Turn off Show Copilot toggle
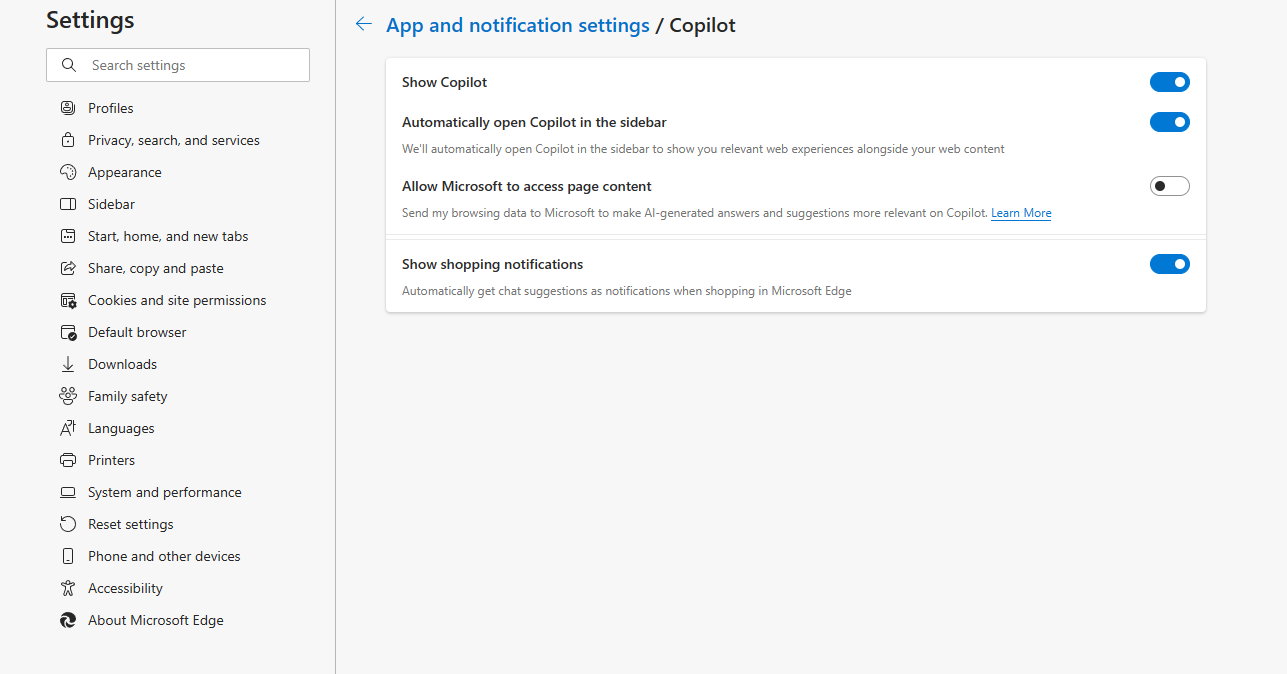This screenshot has width=1287, height=674. click(x=1169, y=82)
